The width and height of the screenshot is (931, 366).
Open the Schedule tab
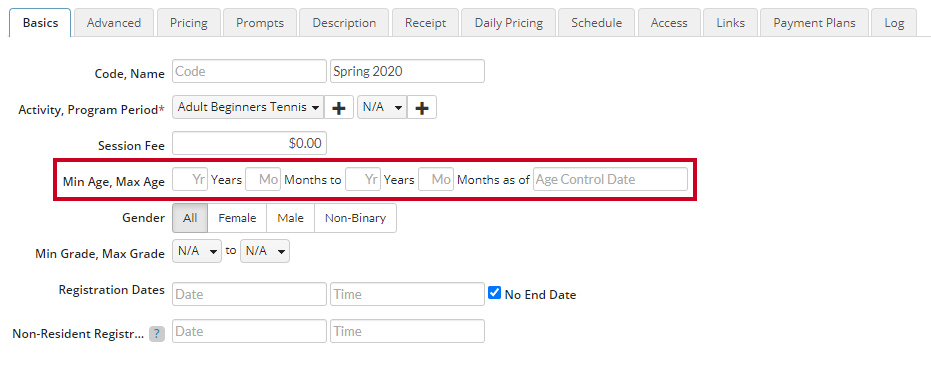596,23
